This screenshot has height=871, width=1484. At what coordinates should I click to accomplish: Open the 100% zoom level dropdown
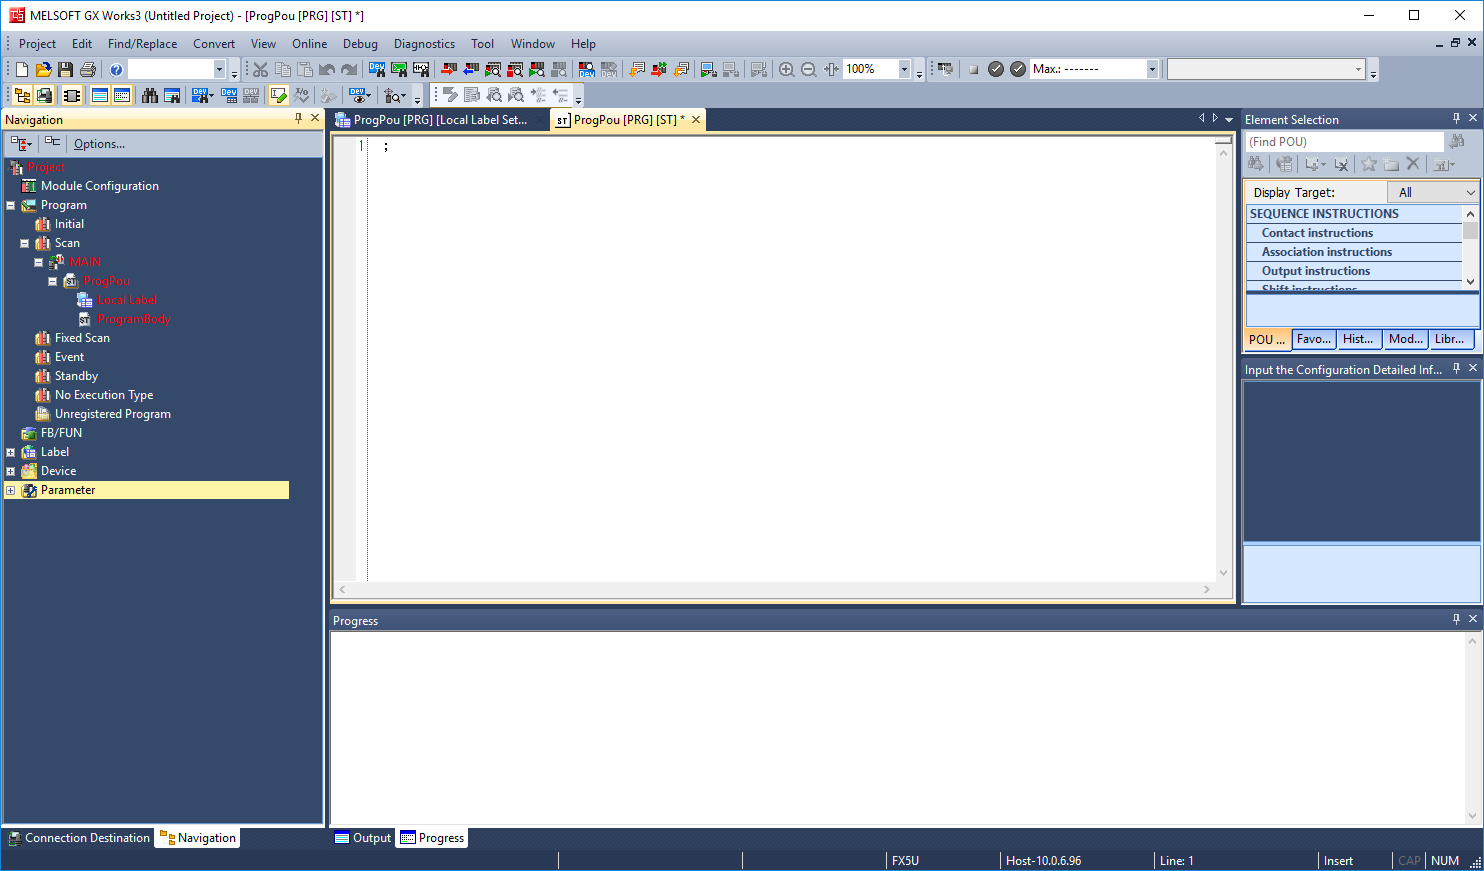pos(904,69)
